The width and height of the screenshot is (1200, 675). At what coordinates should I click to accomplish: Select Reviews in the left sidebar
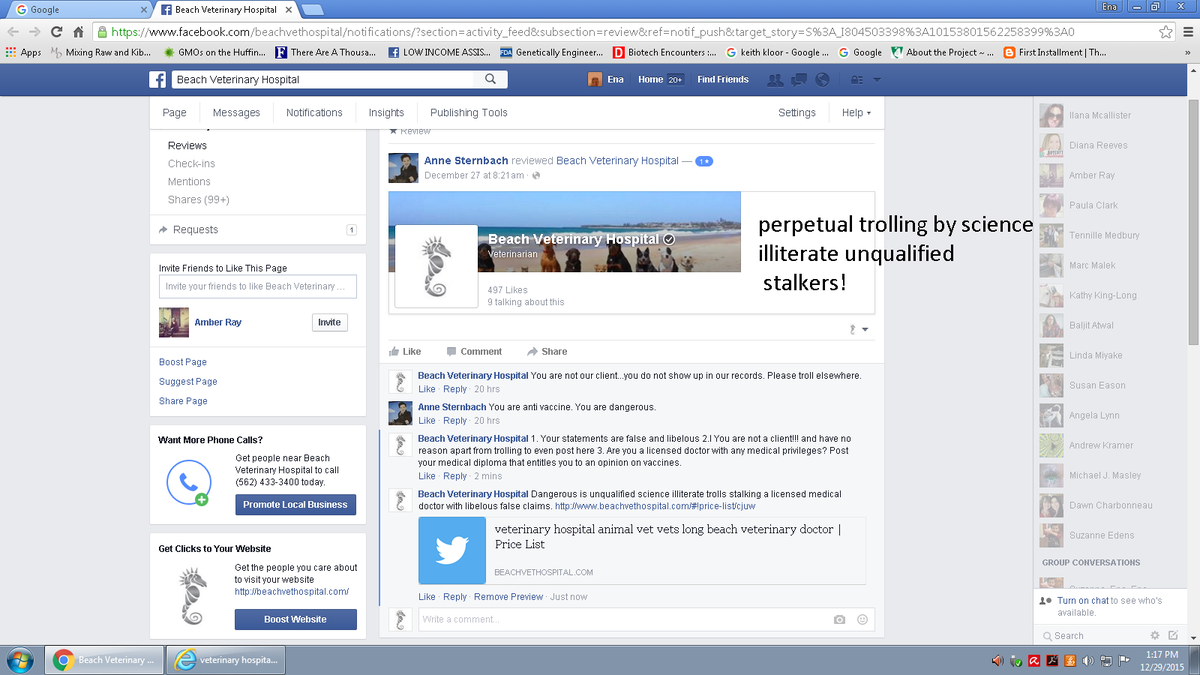pyautogui.click(x=187, y=146)
